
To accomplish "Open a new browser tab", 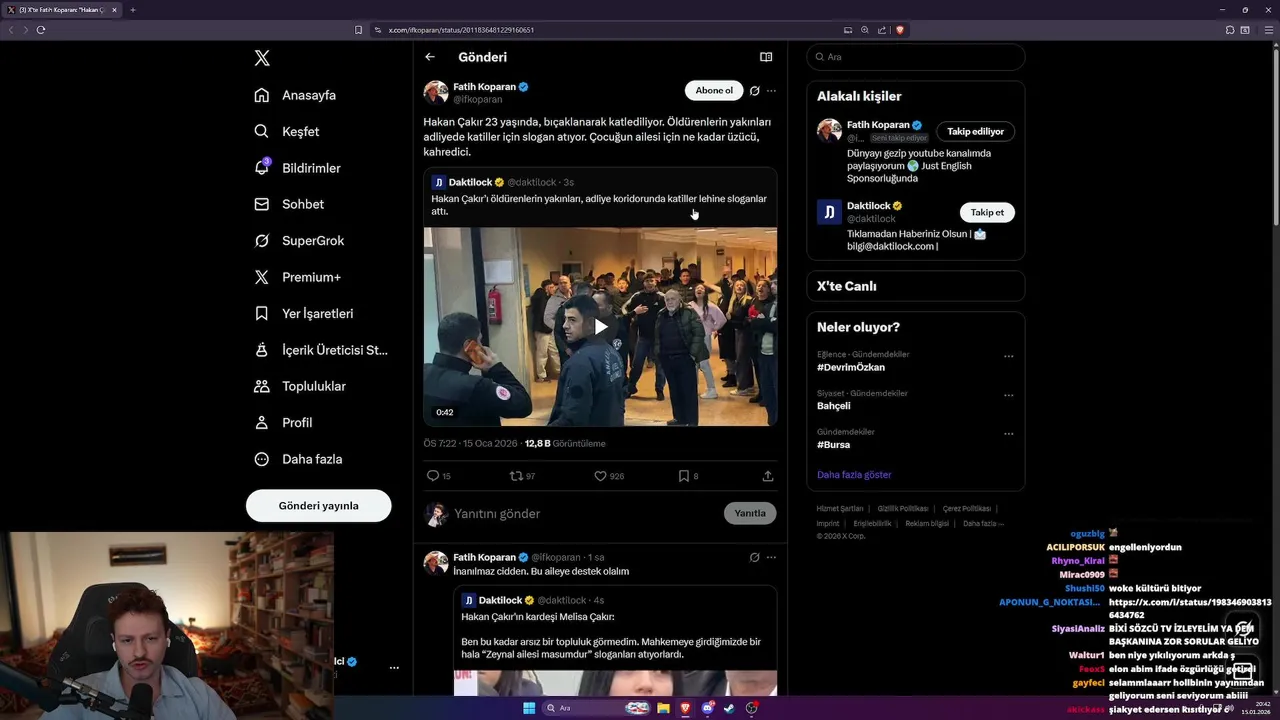I will pos(132,10).
